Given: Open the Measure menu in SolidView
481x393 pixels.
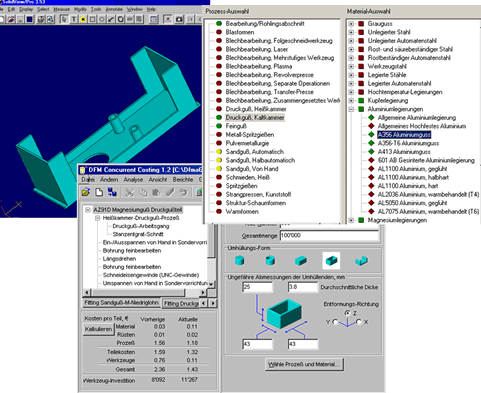Looking at the screenshot, I should (x=62, y=9).
